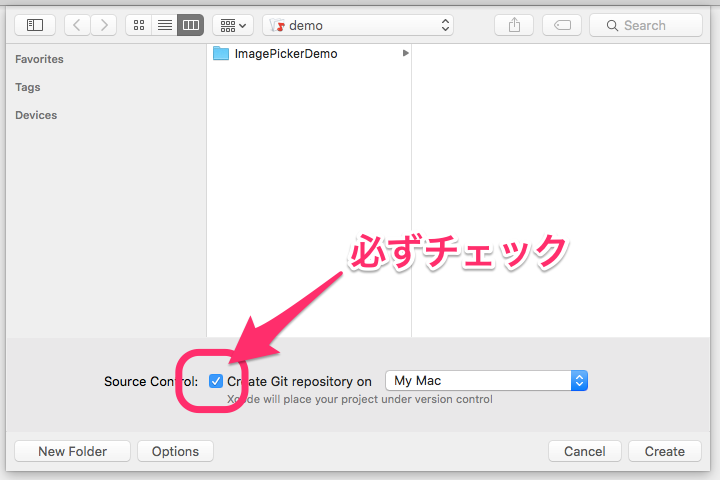The width and height of the screenshot is (720, 480).
Task: Click the Edit Tags toolbar icon
Action: tap(562, 25)
